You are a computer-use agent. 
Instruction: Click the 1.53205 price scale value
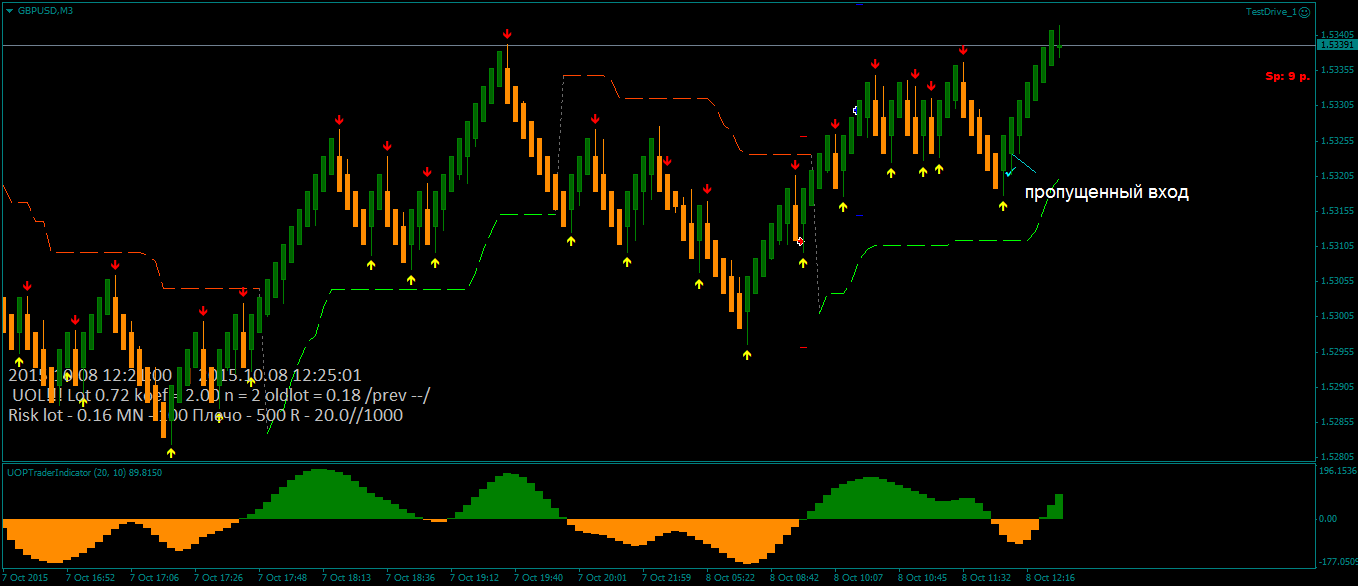pyautogui.click(x=1338, y=175)
